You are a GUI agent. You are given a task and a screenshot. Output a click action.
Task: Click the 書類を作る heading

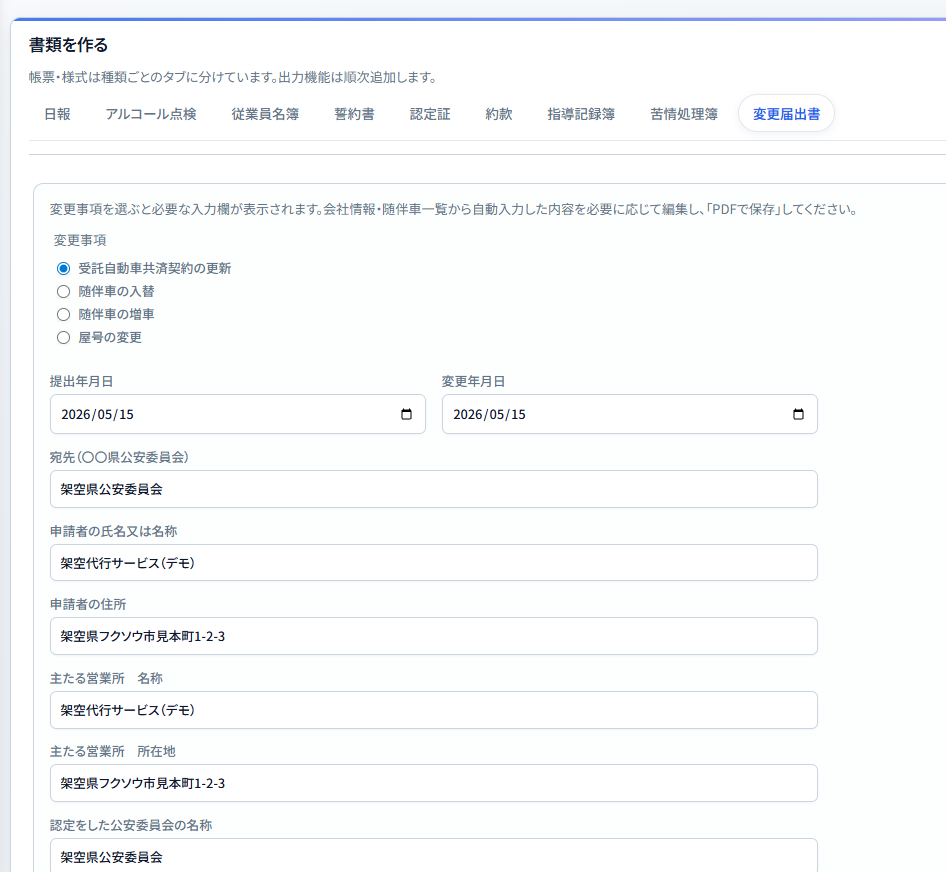point(69,45)
